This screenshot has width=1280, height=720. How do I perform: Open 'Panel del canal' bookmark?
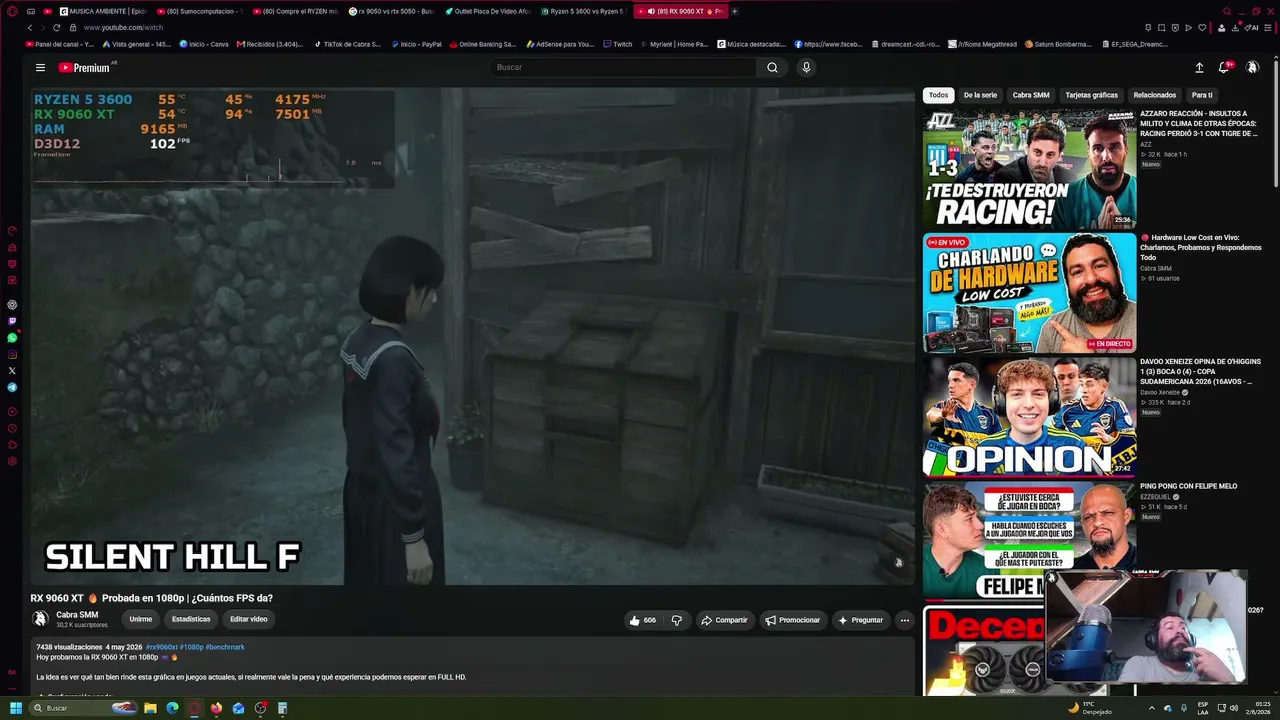[x=60, y=44]
